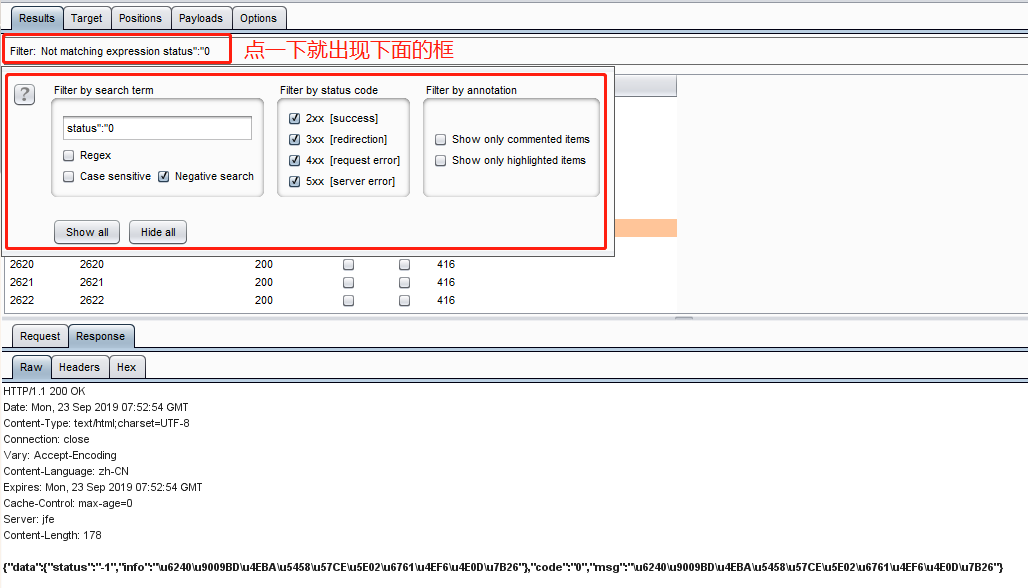The width and height of the screenshot is (1028, 588).
Task: Focus the search term input field
Action: coord(157,128)
